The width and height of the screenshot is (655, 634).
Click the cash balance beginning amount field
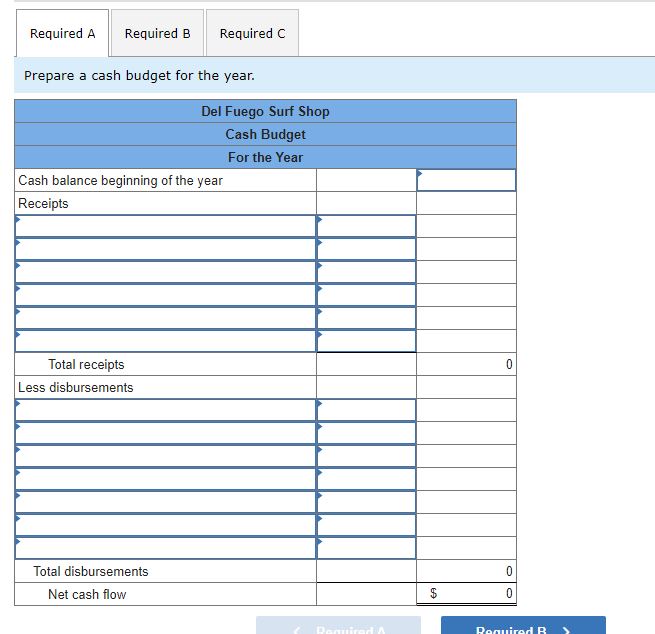point(466,180)
